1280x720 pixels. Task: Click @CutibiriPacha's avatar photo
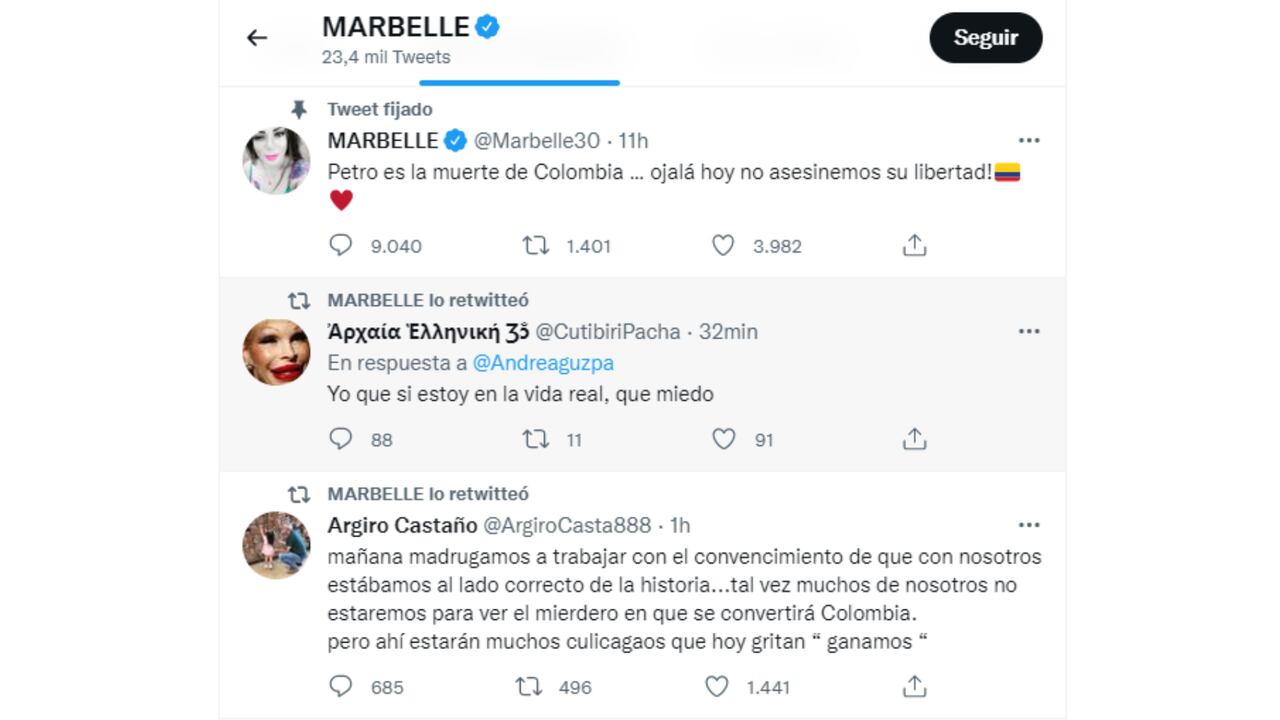[x=277, y=350]
